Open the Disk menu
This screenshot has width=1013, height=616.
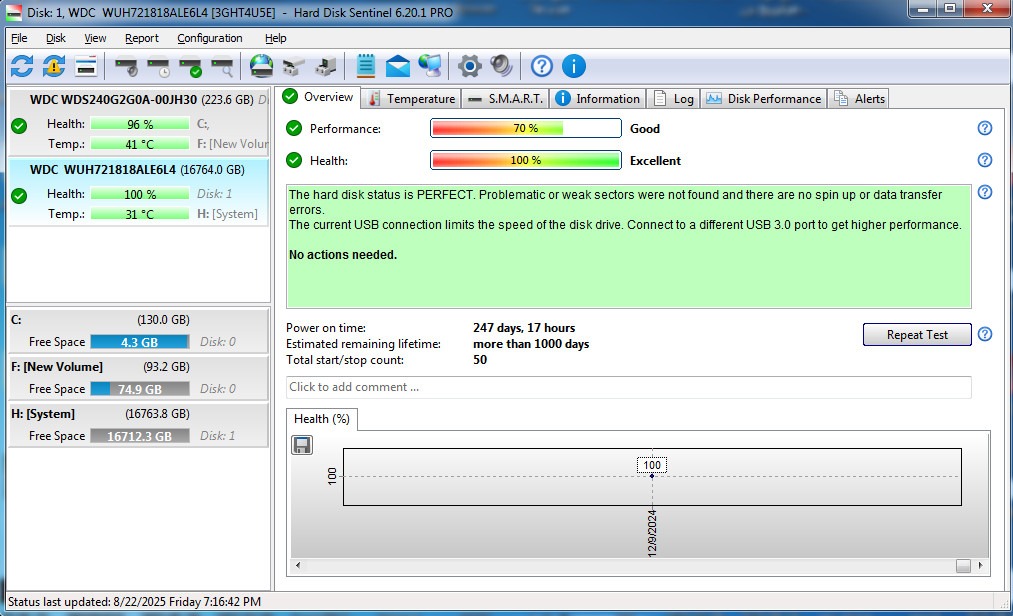(56, 38)
